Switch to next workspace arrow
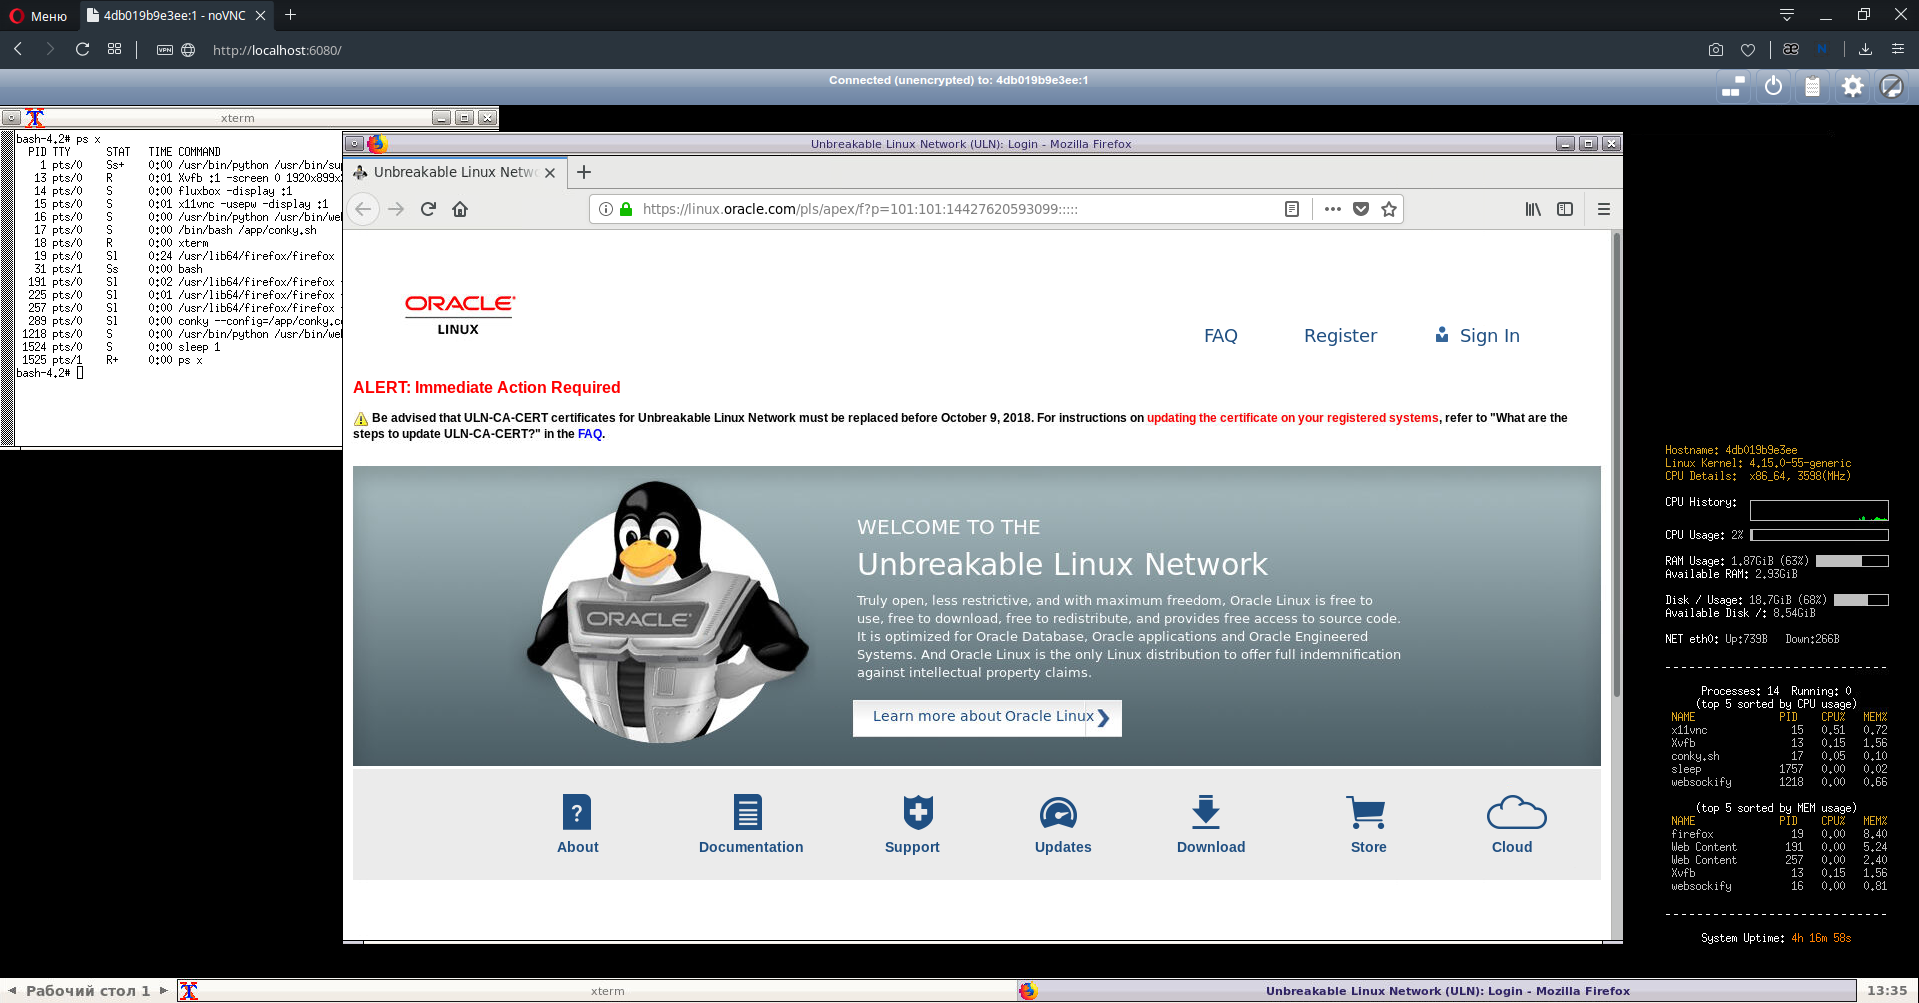 pos(164,991)
